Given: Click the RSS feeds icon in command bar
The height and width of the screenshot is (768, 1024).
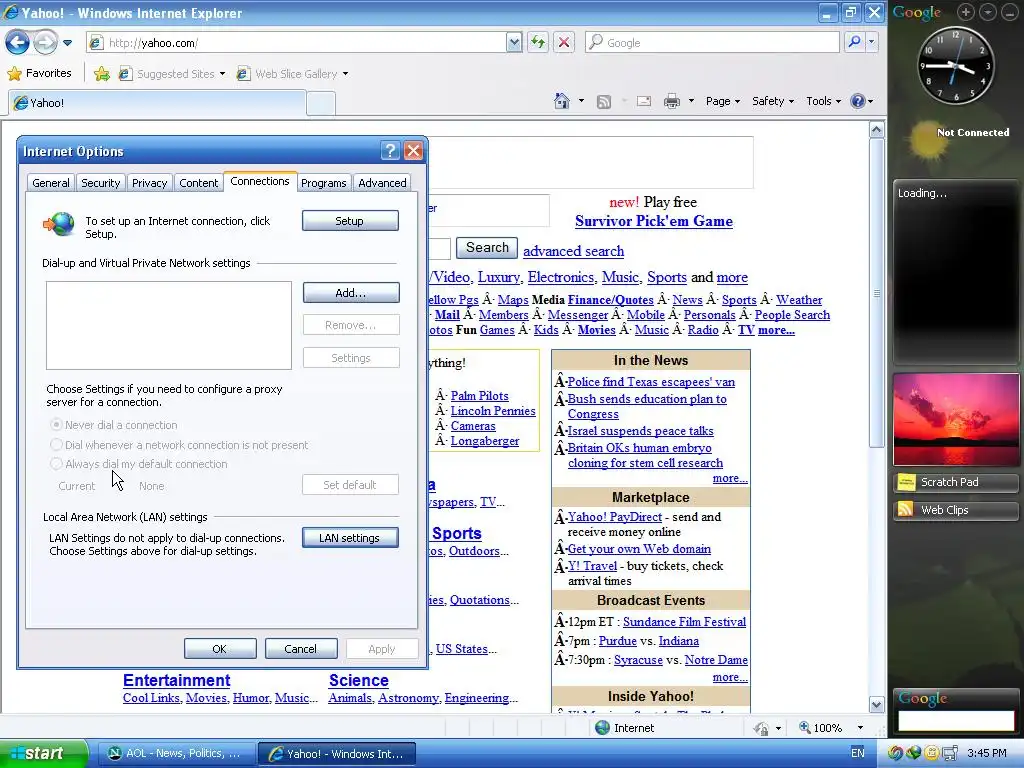Looking at the screenshot, I should (604, 101).
